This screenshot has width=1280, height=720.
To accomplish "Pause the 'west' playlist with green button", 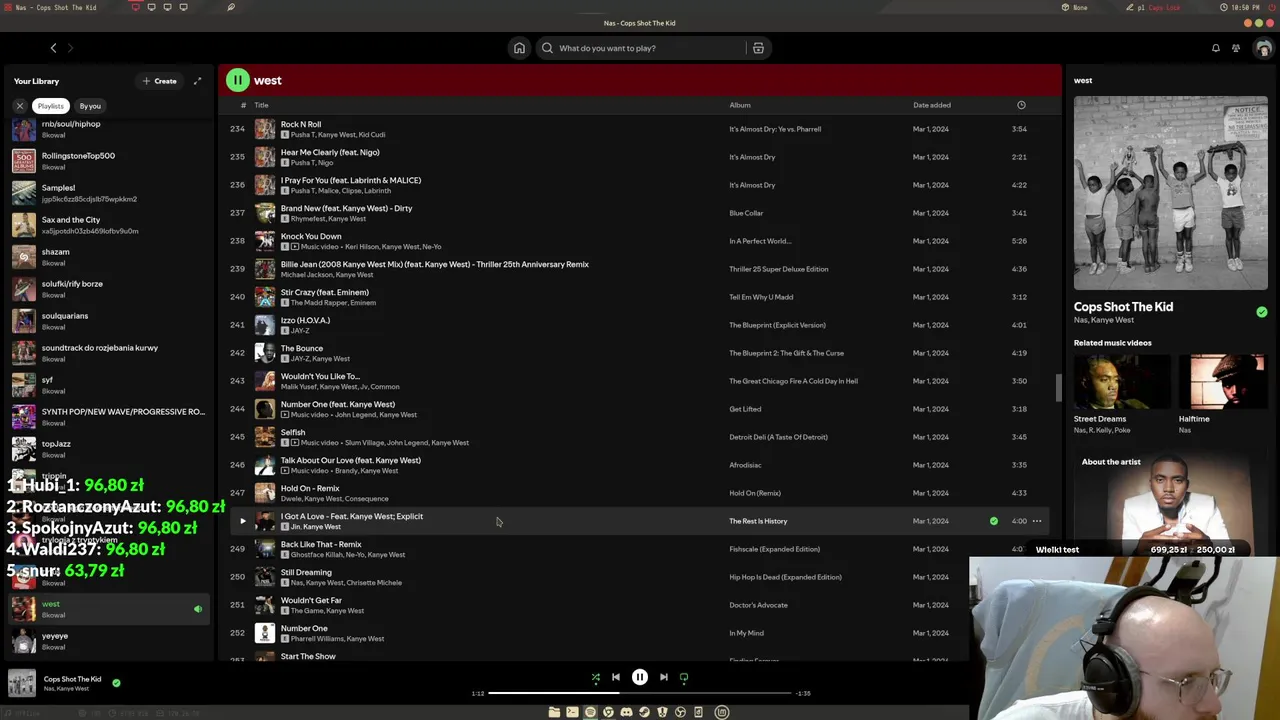I will point(238,80).
